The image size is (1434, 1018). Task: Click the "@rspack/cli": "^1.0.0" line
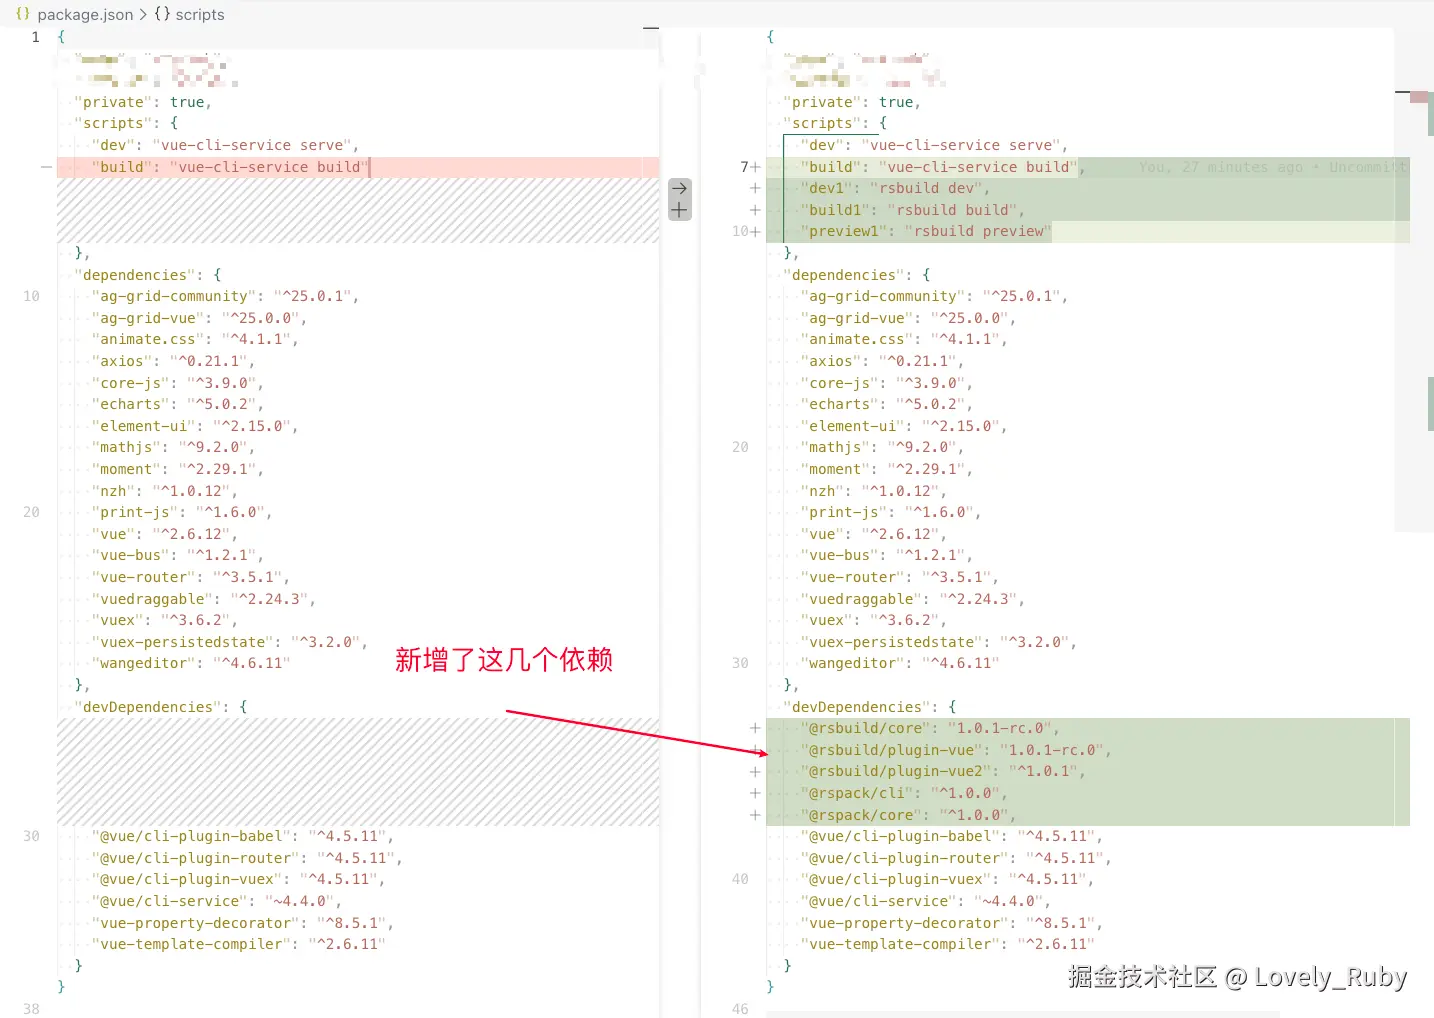[x=903, y=793]
